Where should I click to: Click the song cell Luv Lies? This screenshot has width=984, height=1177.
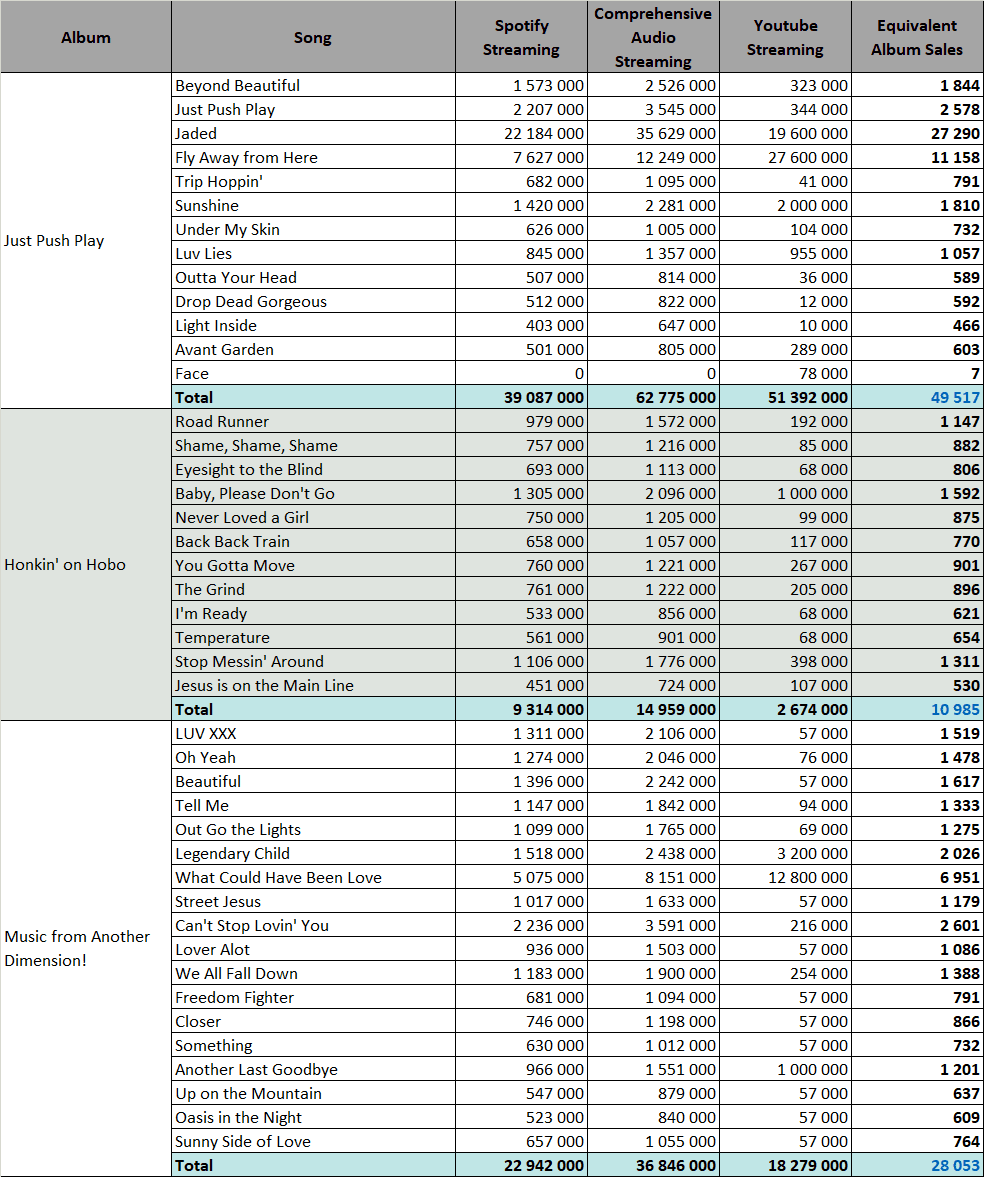click(313, 254)
